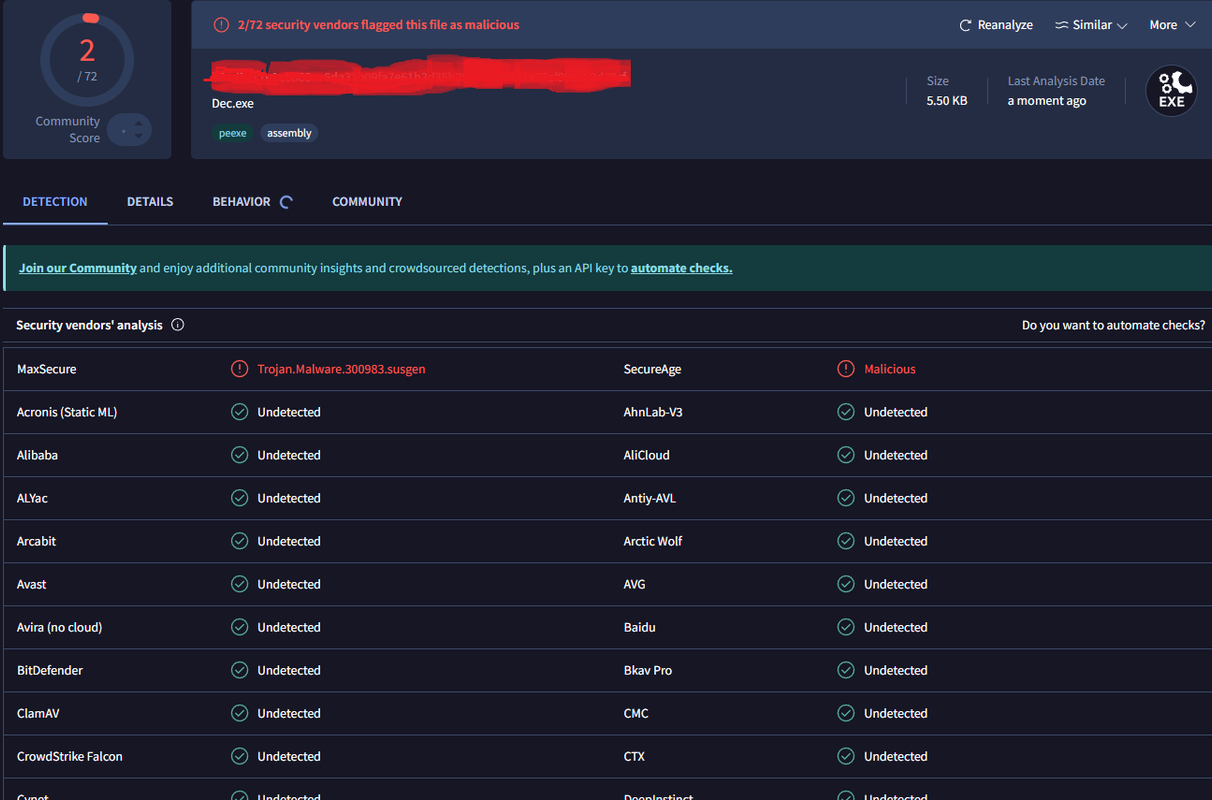Click the Reanalyze refresh icon
This screenshot has width=1212, height=800.
click(x=965, y=25)
